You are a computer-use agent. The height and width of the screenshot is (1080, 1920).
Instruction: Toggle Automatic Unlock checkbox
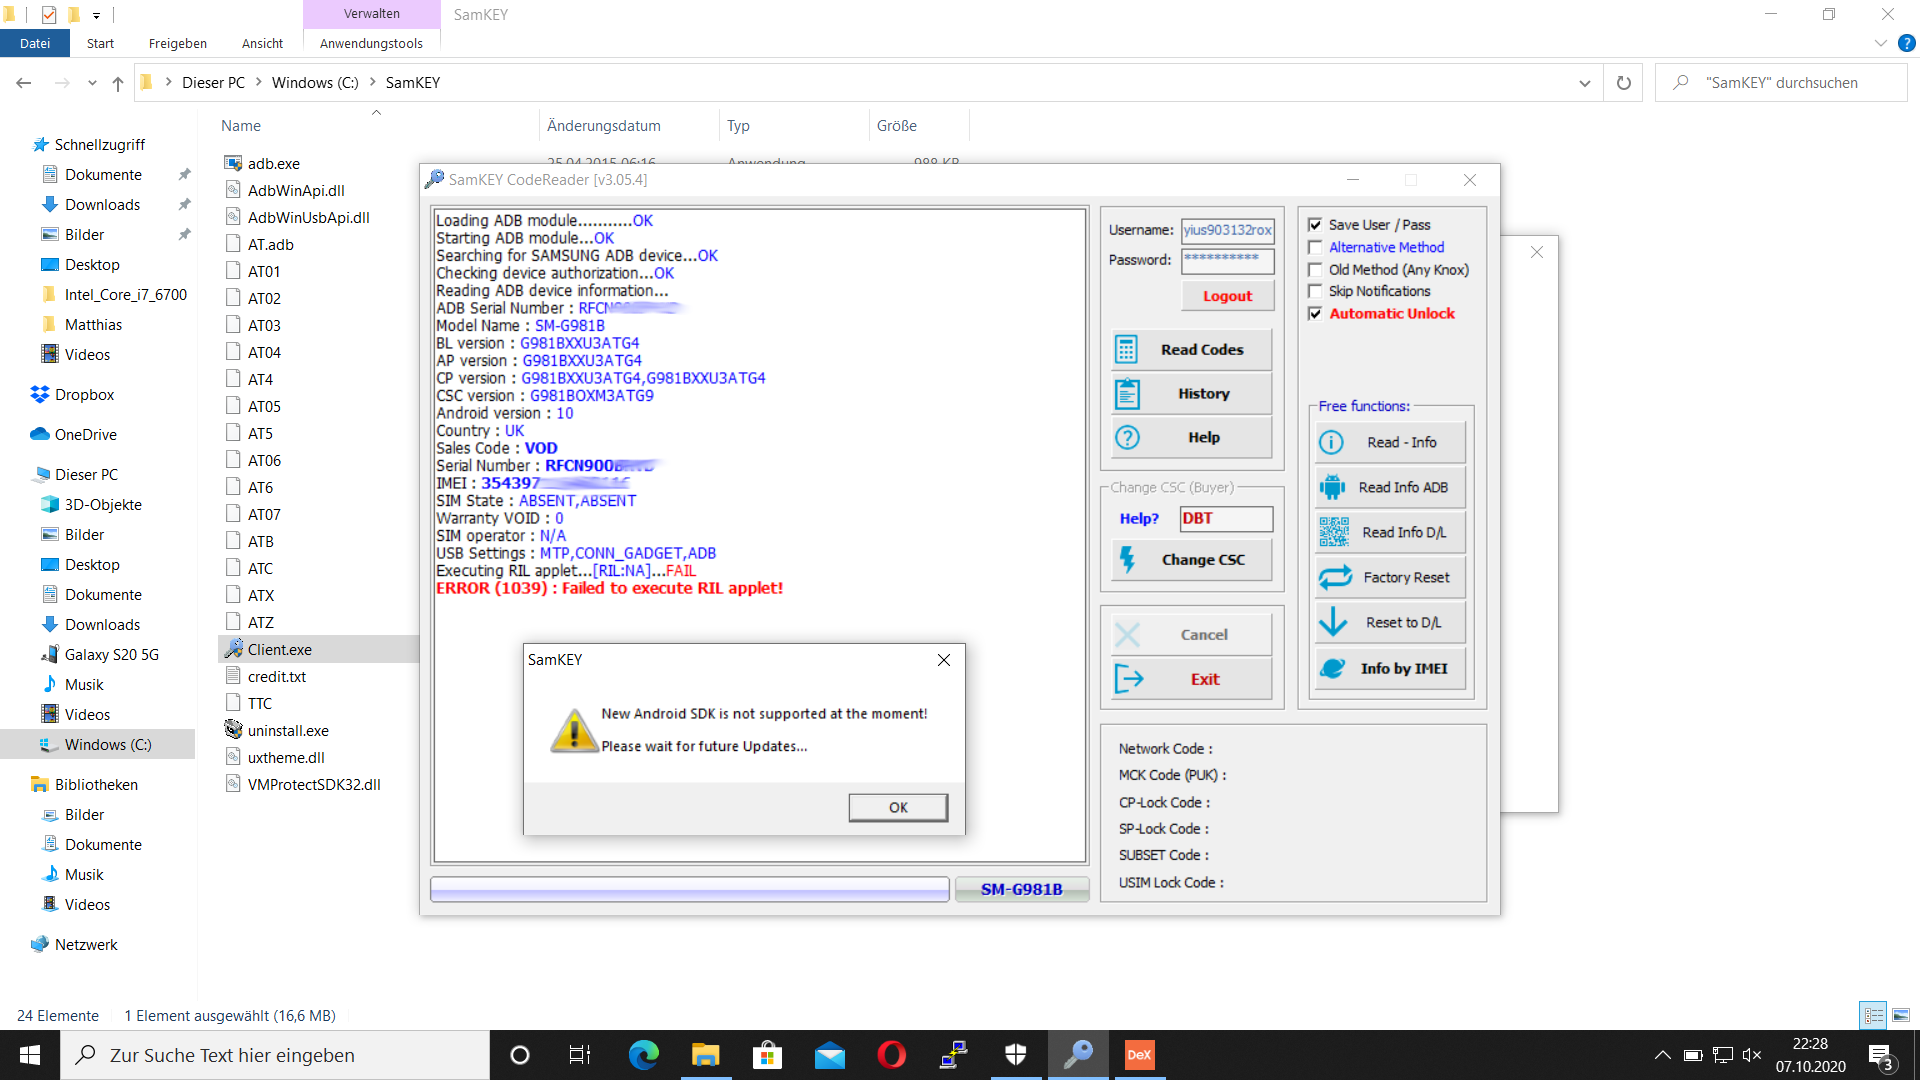1315,314
